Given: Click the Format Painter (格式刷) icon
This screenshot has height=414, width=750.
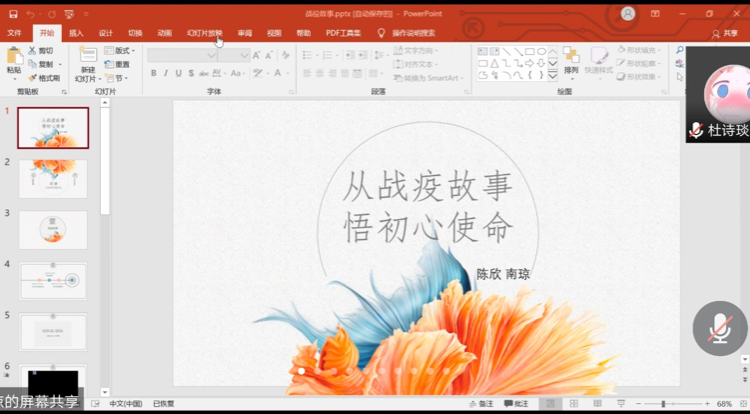Looking at the screenshot, I should (44, 78).
